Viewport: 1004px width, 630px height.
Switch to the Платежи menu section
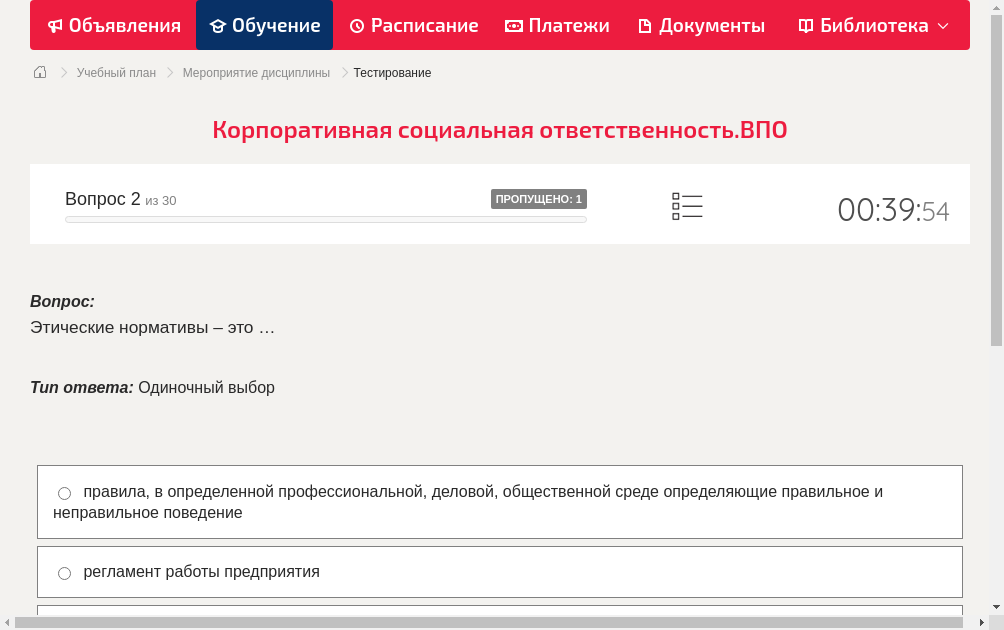[557, 25]
